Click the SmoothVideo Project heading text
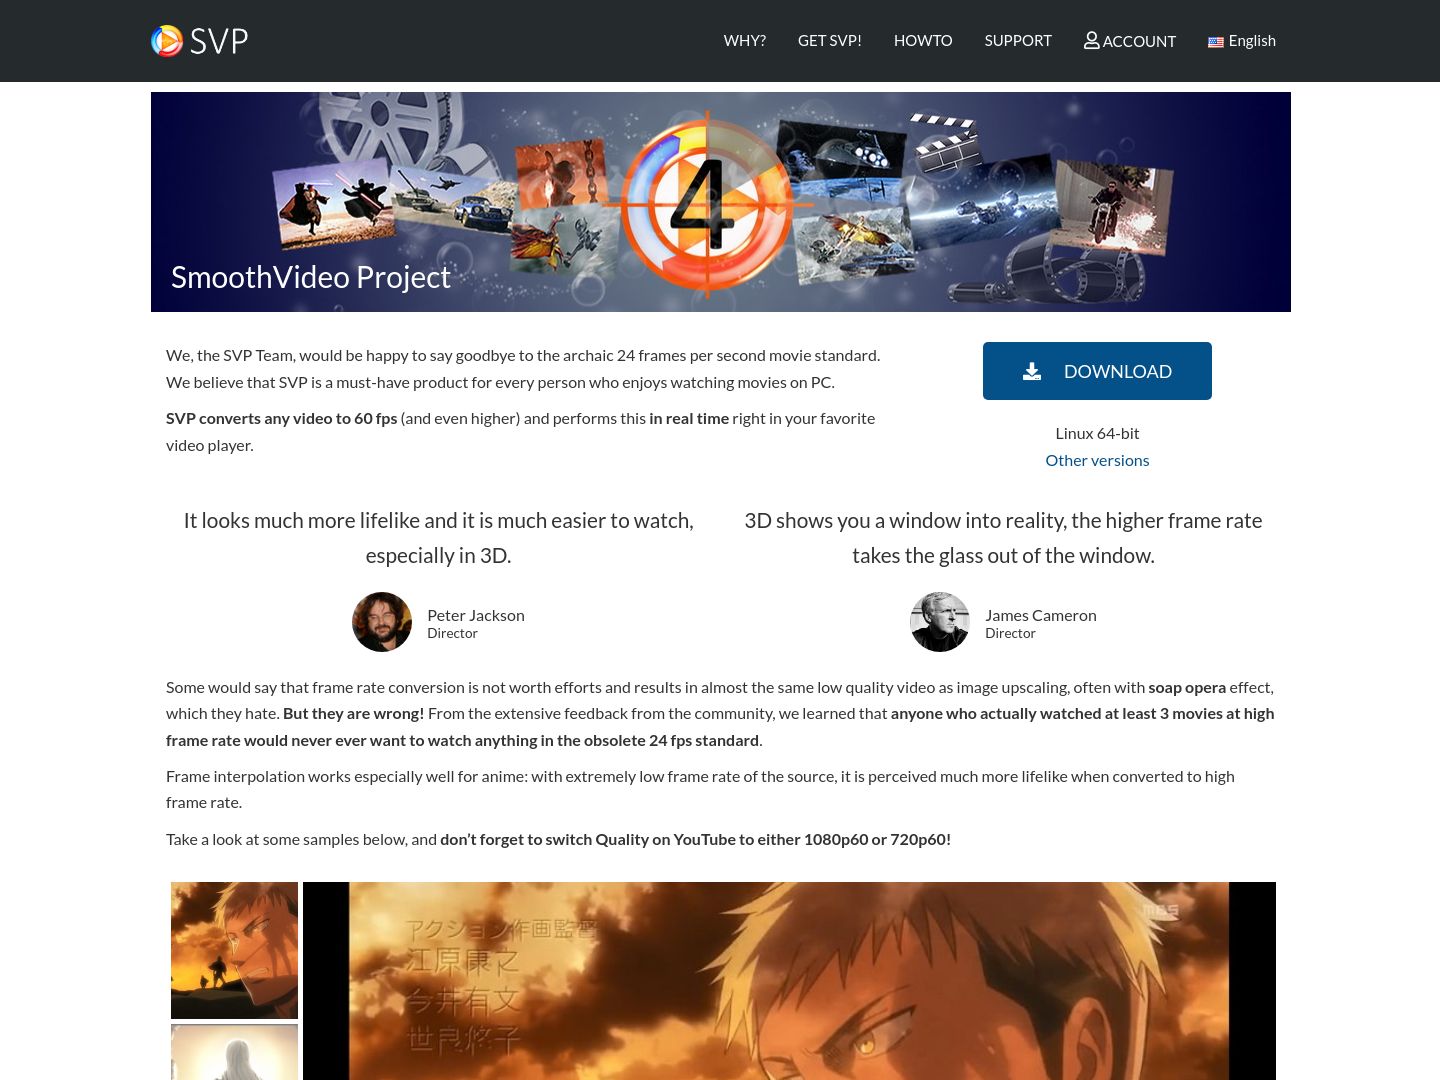Image resolution: width=1440 pixels, height=1080 pixels. click(x=311, y=277)
